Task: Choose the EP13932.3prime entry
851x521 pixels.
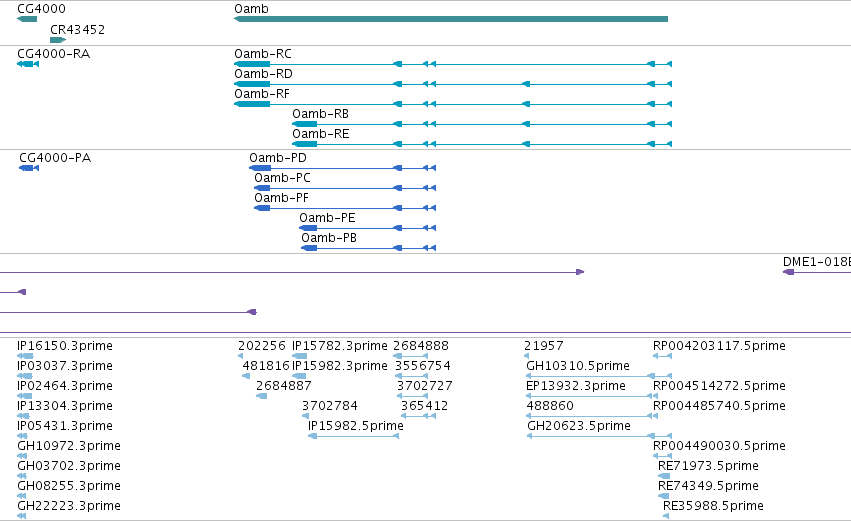Action: 576,386
